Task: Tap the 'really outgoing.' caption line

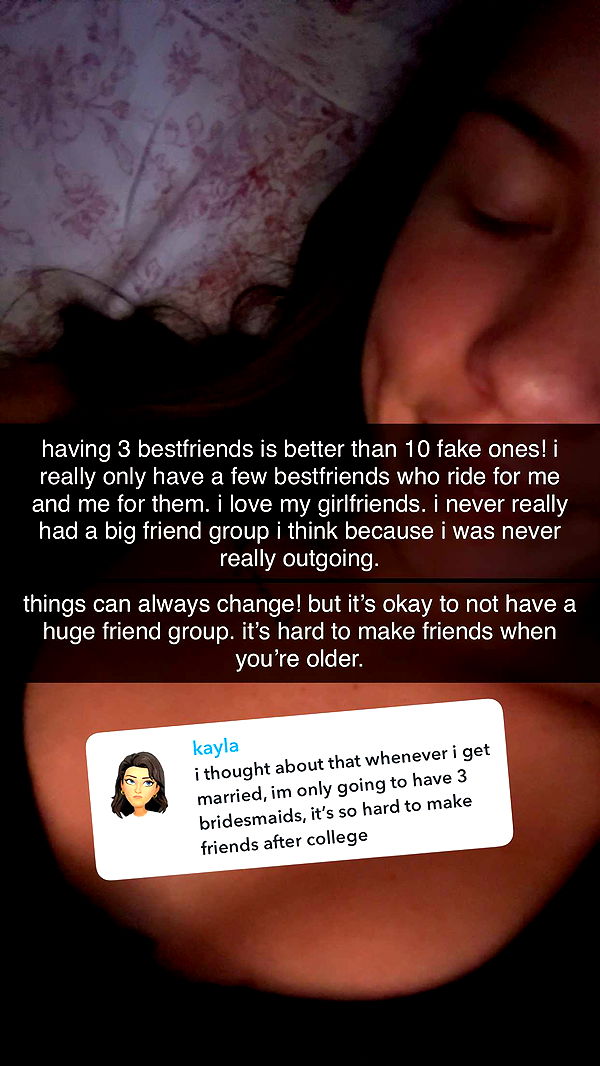Action: (300, 558)
